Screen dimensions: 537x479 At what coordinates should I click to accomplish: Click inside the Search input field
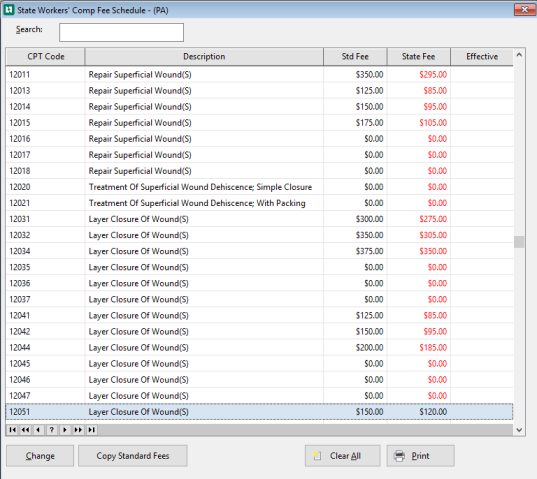(121, 33)
